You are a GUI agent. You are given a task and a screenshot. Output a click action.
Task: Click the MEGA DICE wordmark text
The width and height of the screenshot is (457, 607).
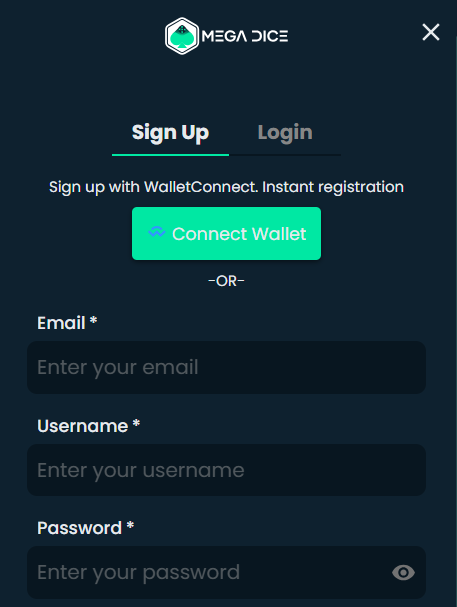245,36
